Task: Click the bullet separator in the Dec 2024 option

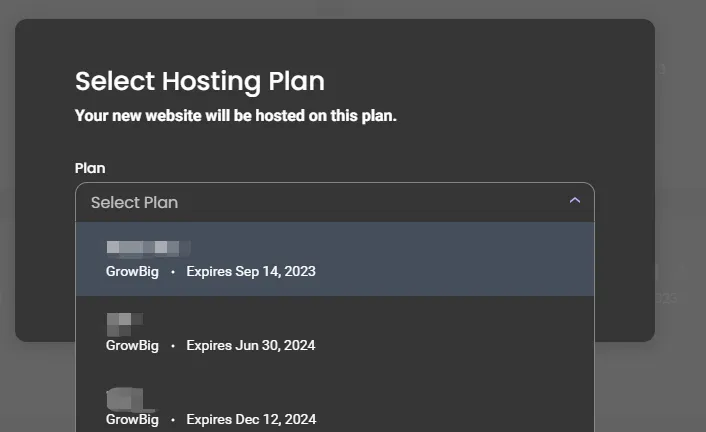Action: click(x=172, y=420)
